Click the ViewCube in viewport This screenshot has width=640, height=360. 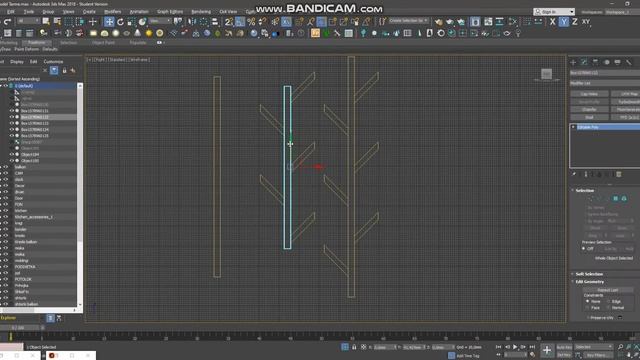[547, 74]
